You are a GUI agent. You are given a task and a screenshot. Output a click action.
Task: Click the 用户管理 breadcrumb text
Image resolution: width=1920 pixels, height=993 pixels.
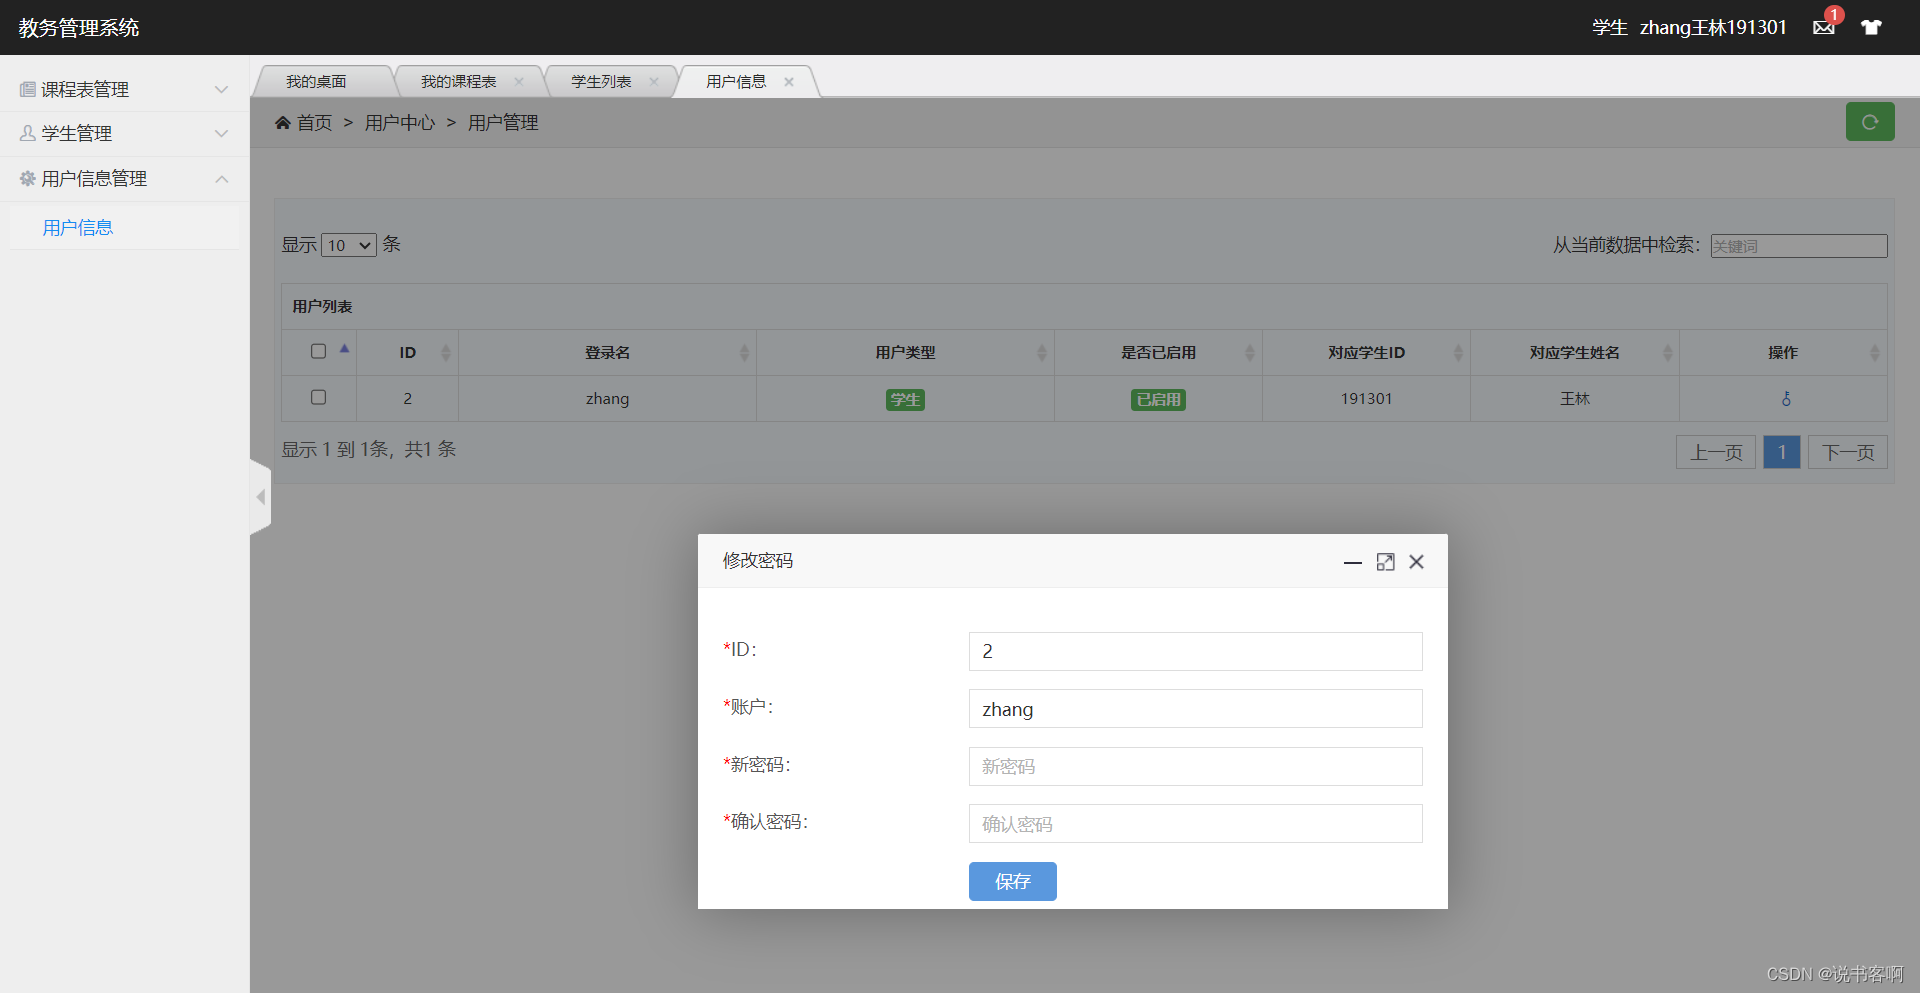tap(503, 122)
